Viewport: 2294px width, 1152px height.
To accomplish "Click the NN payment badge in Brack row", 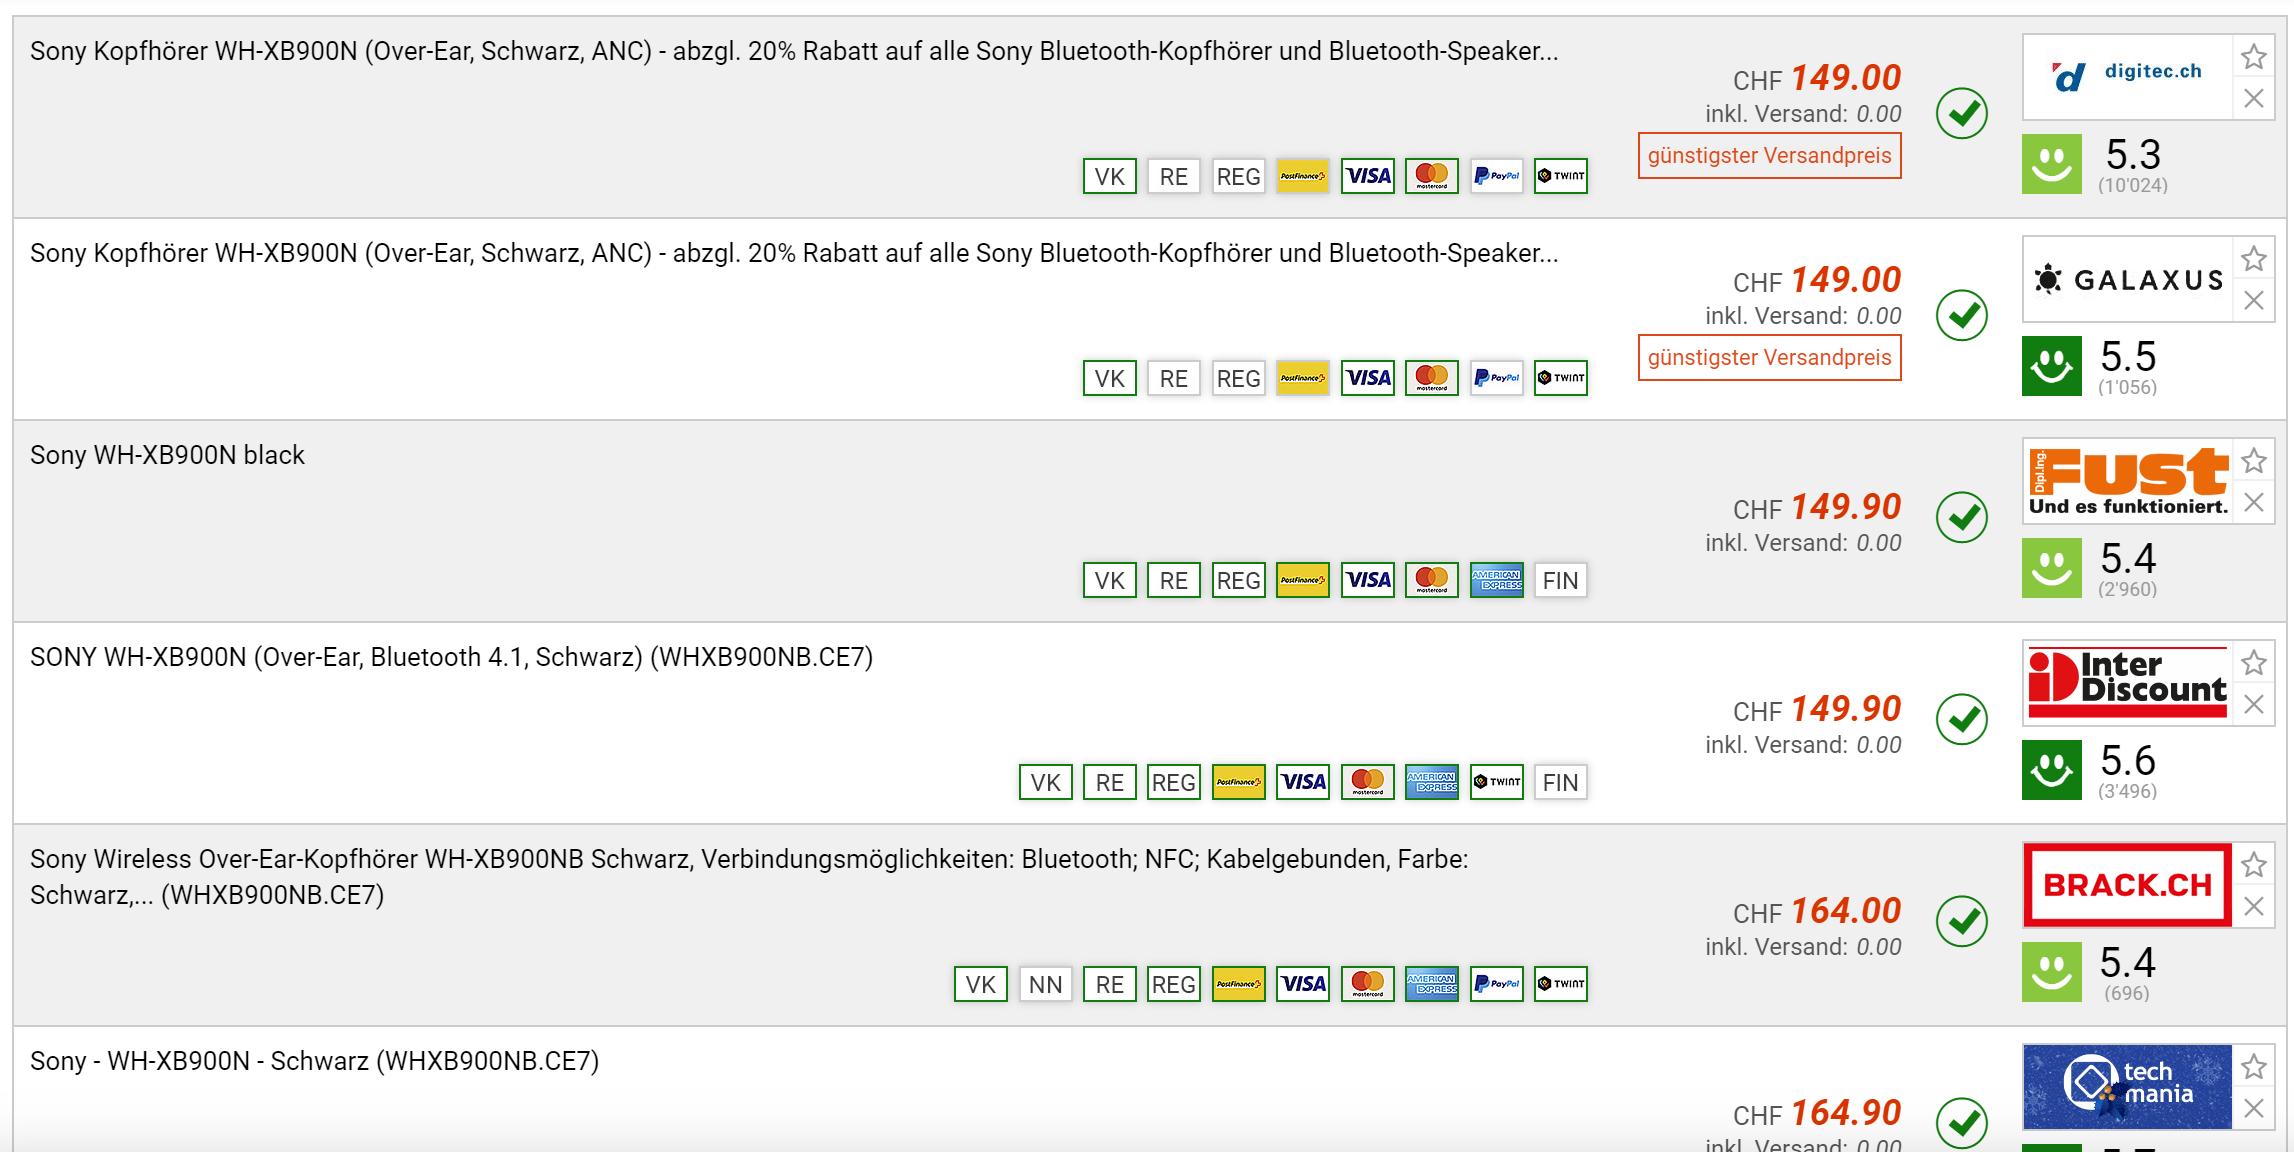I will (1045, 984).
